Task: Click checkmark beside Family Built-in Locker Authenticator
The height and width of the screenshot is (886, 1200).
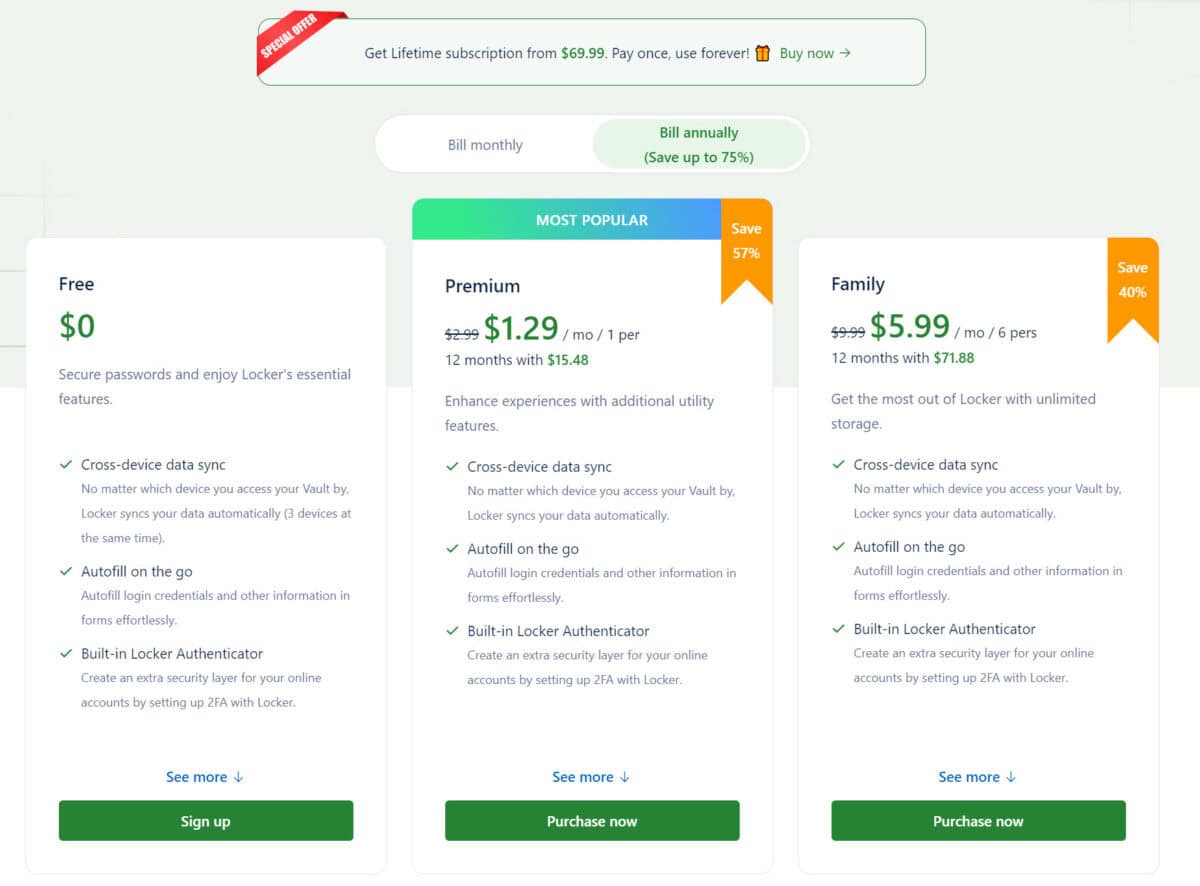Action: click(x=838, y=629)
